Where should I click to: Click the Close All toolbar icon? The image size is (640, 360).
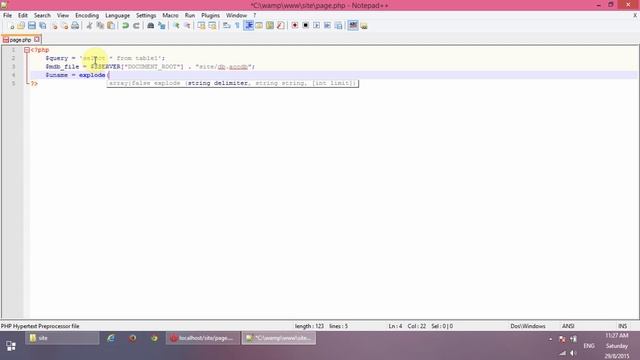pyautogui.click(x=64, y=26)
